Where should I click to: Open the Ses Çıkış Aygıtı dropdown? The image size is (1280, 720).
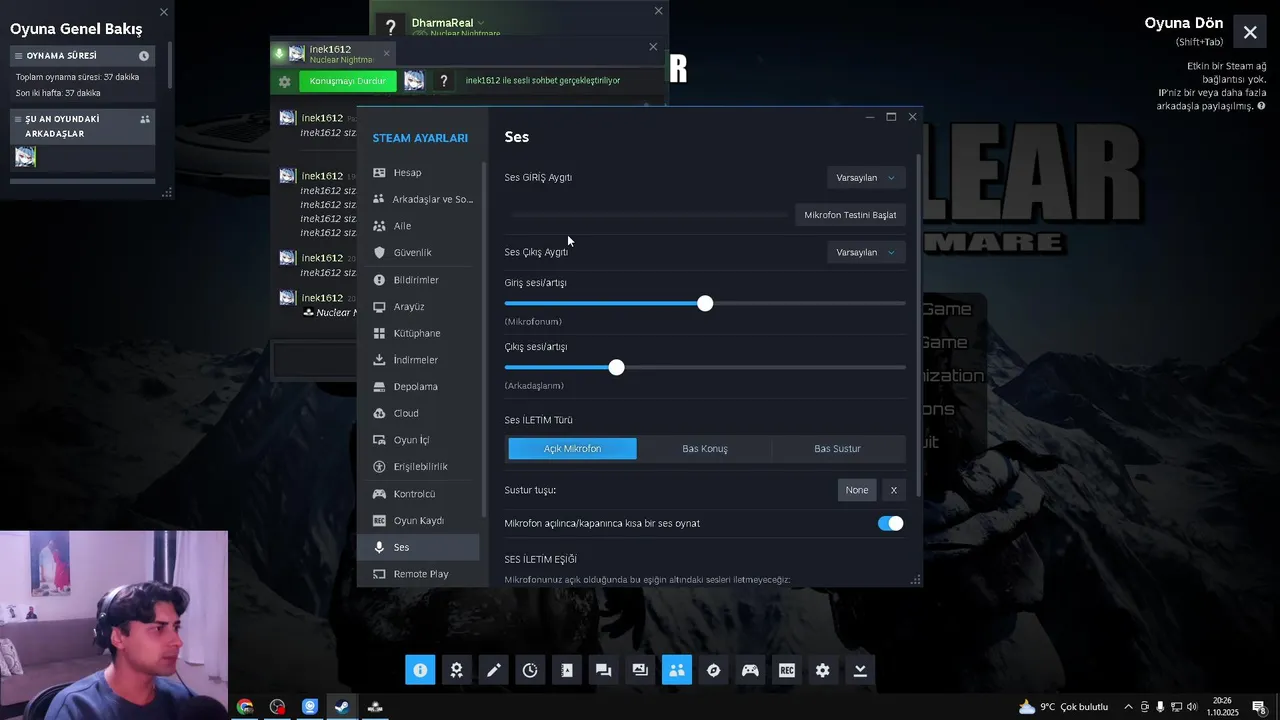[866, 252]
